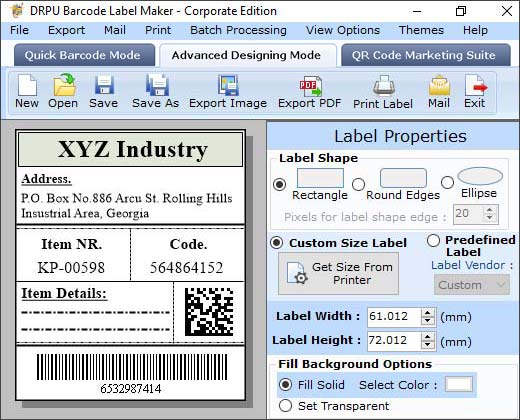Open the Label Vendor Custom dropdown

472,285
